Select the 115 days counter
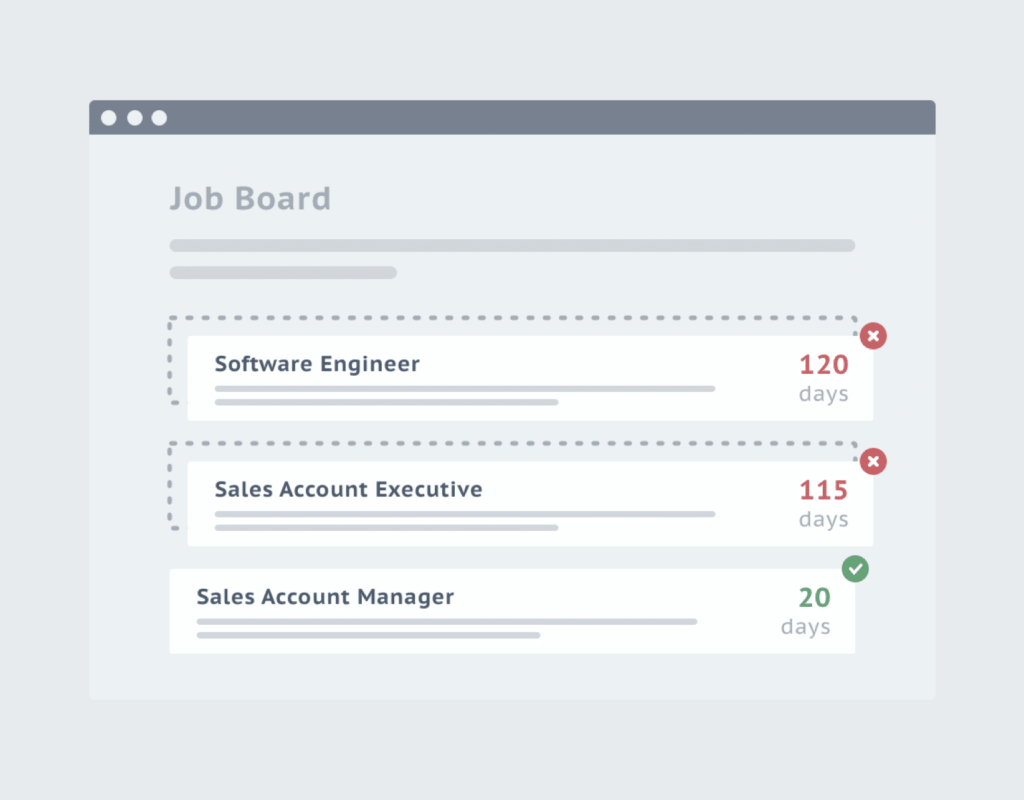Viewport: 1024px width, 800px height. (824, 504)
